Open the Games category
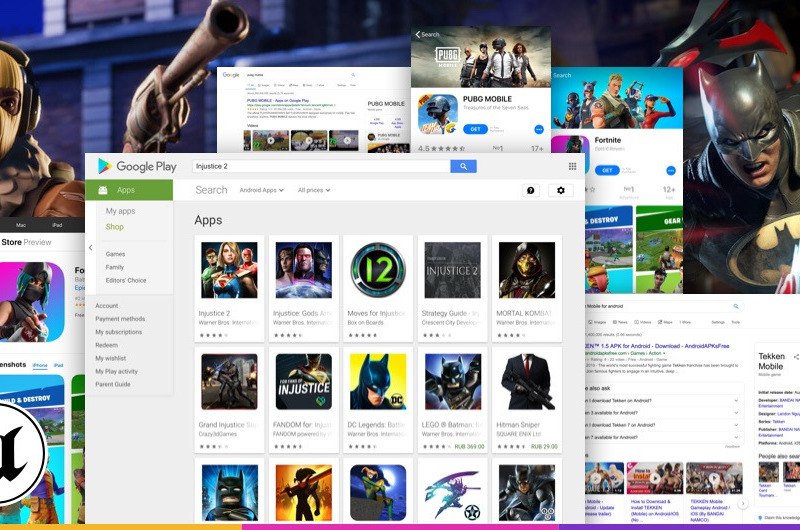 coord(115,254)
